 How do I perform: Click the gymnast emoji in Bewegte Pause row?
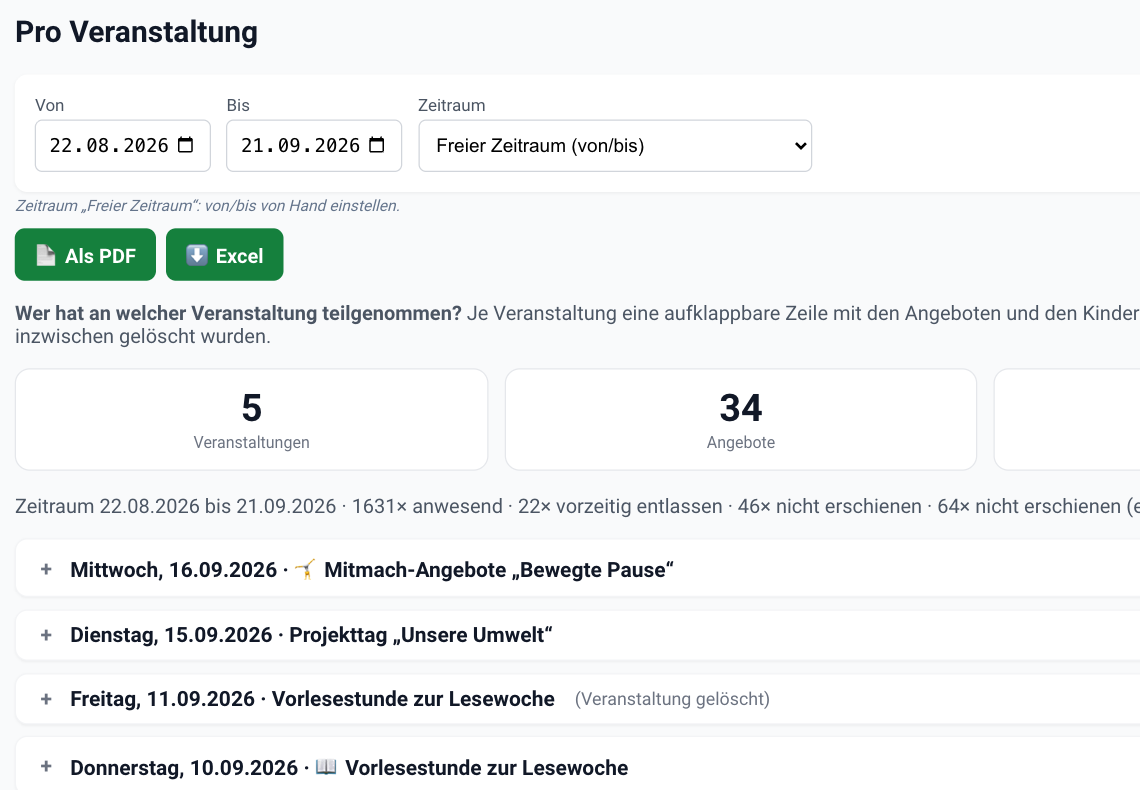(305, 569)
